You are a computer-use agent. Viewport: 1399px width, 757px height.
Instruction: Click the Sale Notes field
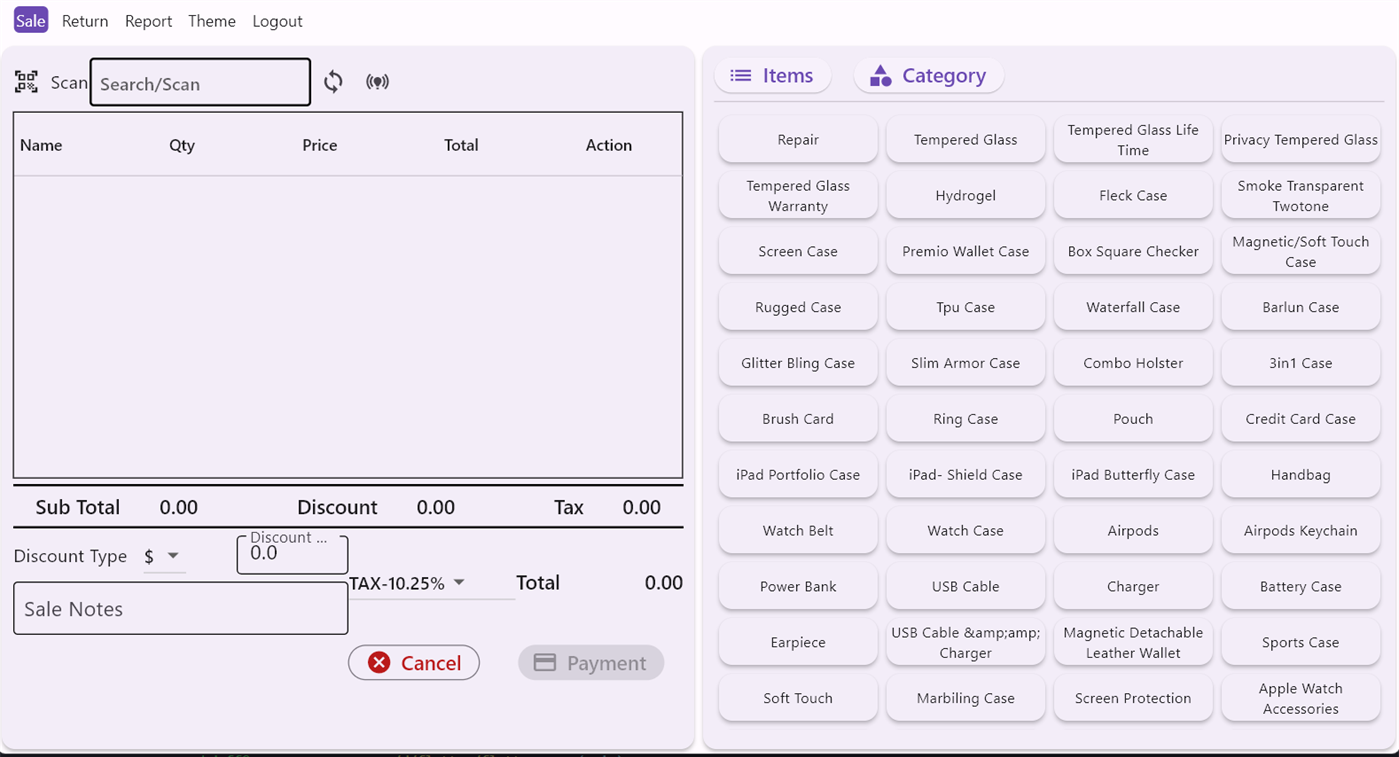180,608
